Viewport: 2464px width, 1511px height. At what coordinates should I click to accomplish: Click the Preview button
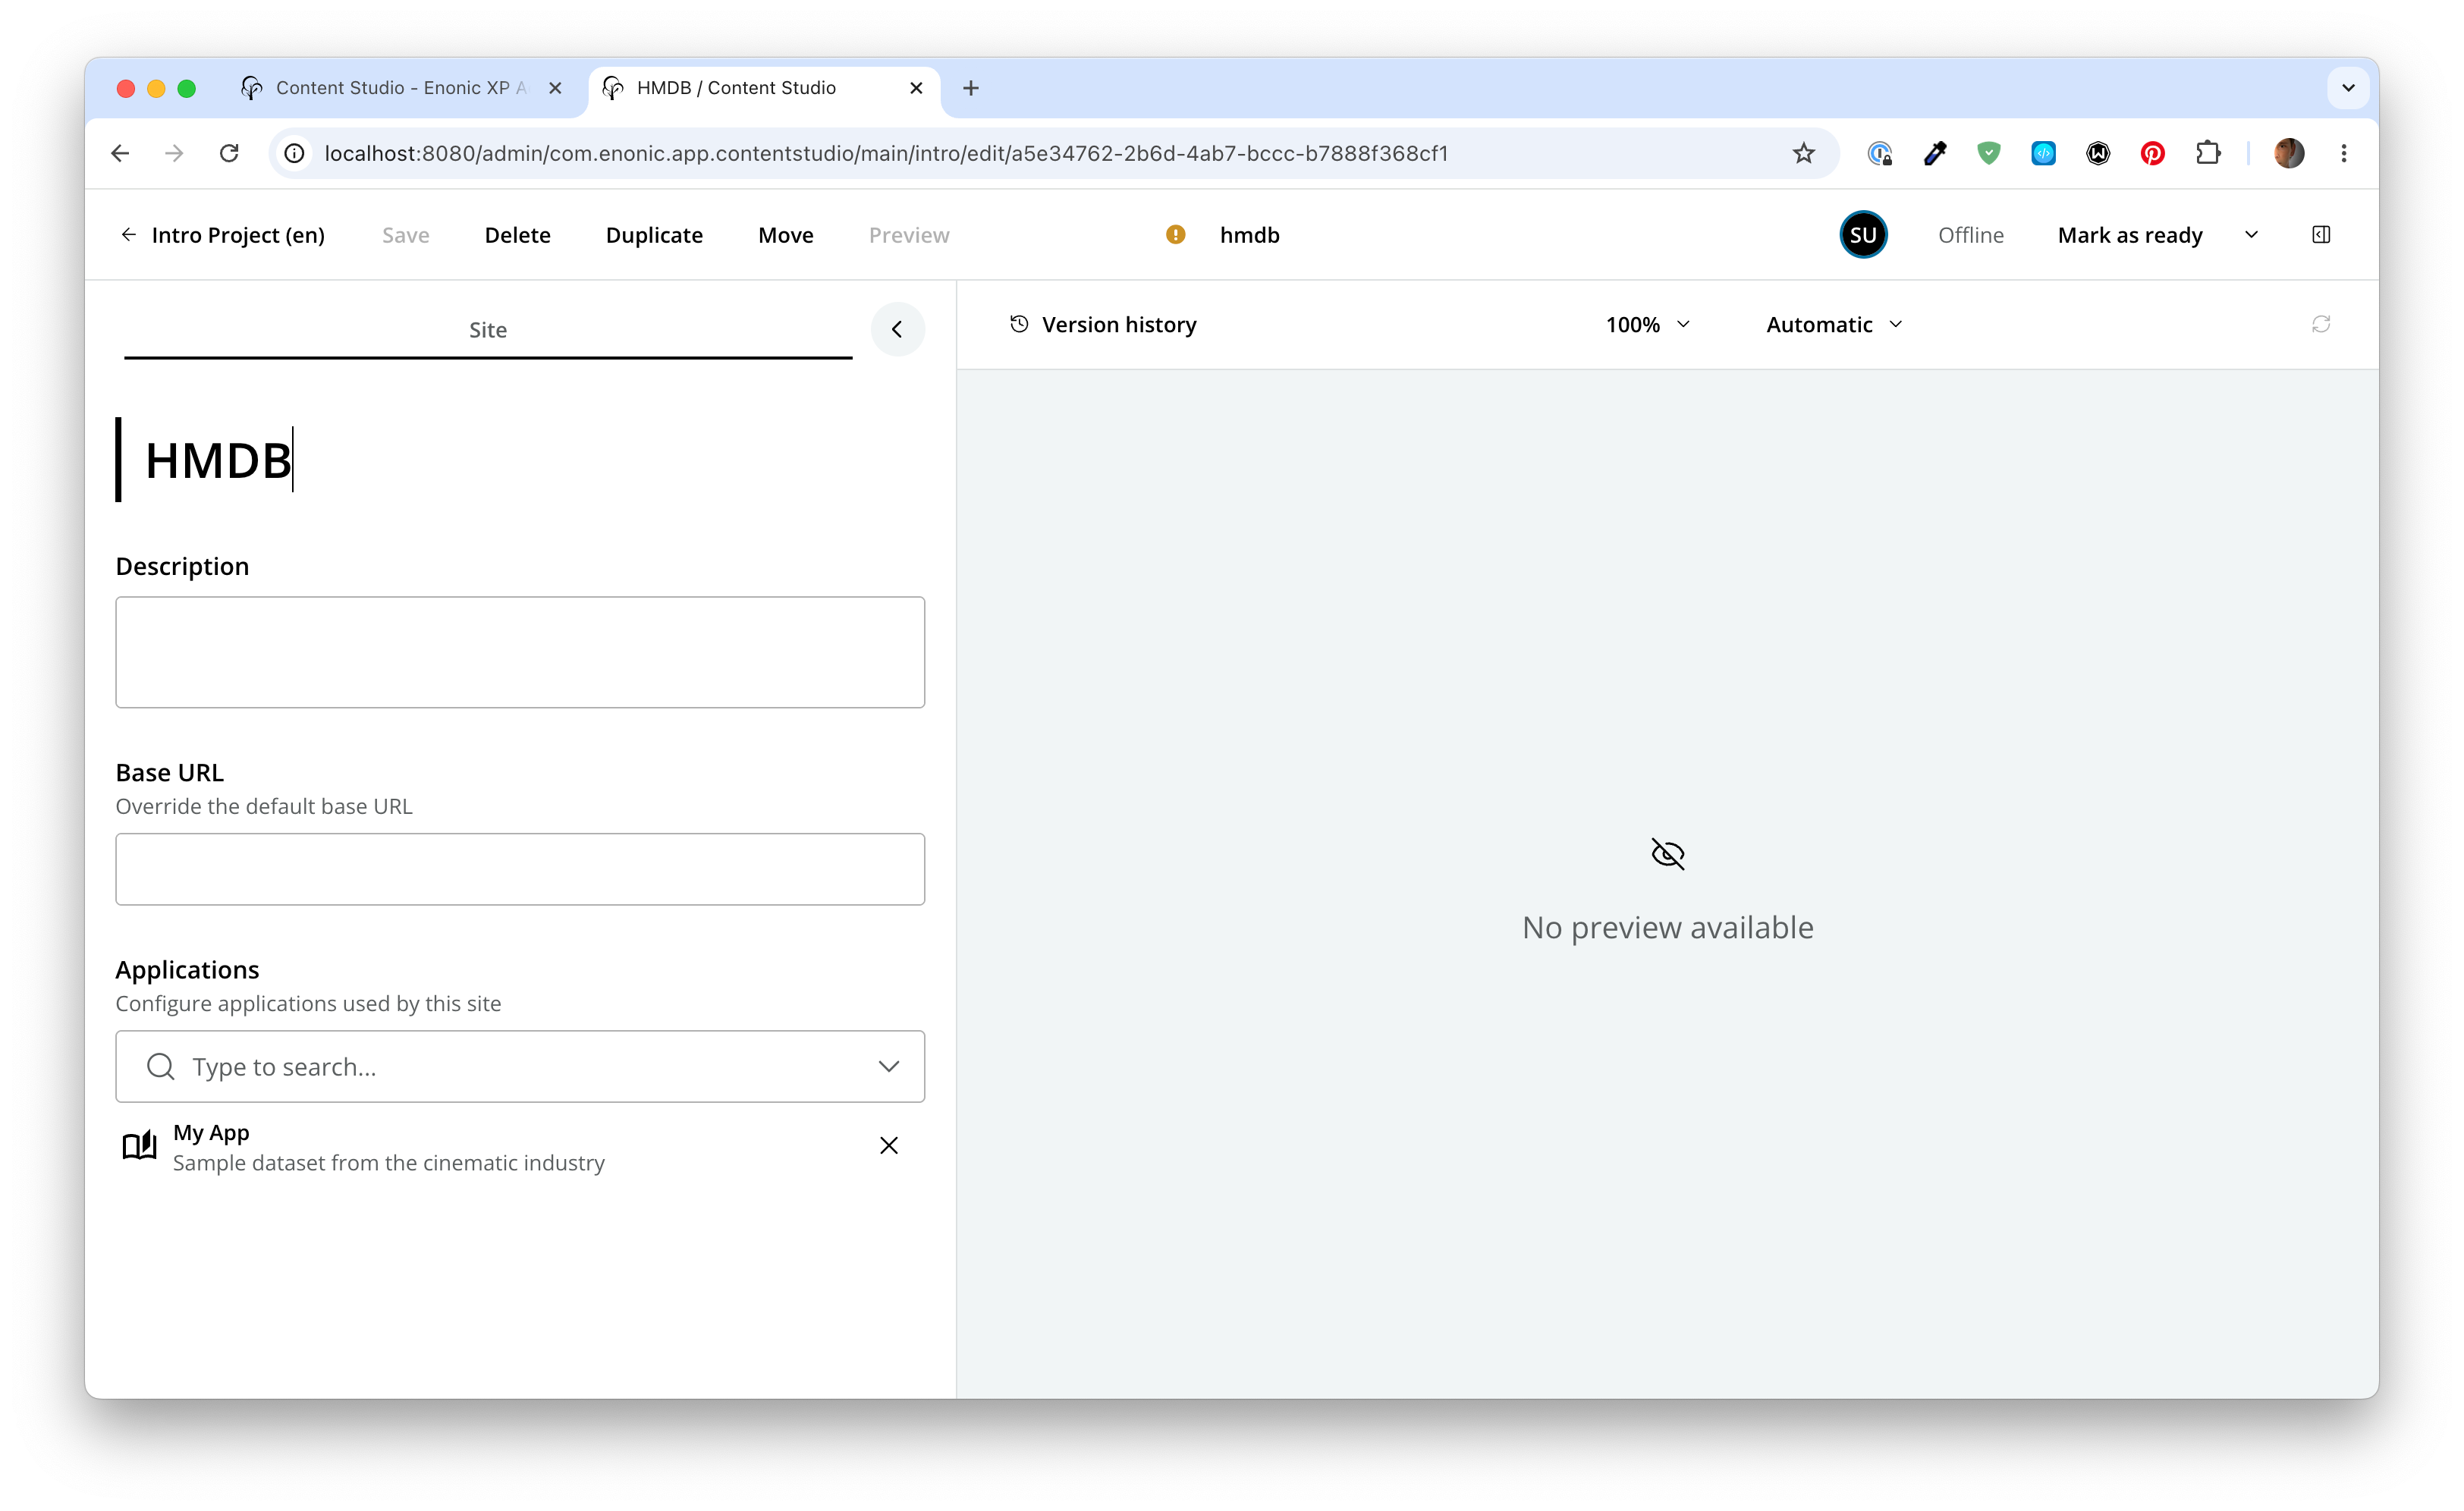pyautogui.click(x=908, y=235)
